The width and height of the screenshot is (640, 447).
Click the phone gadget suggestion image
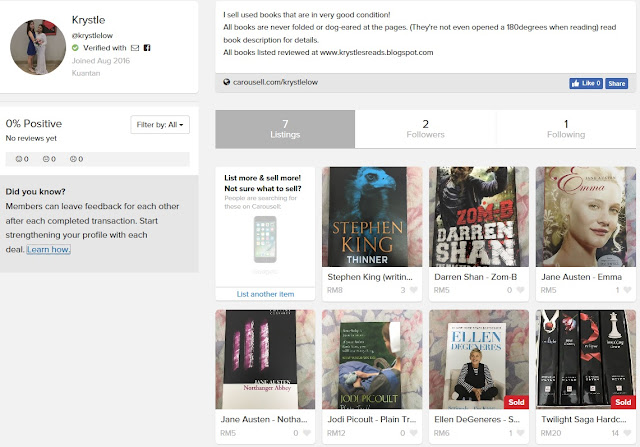pos(265,239)
